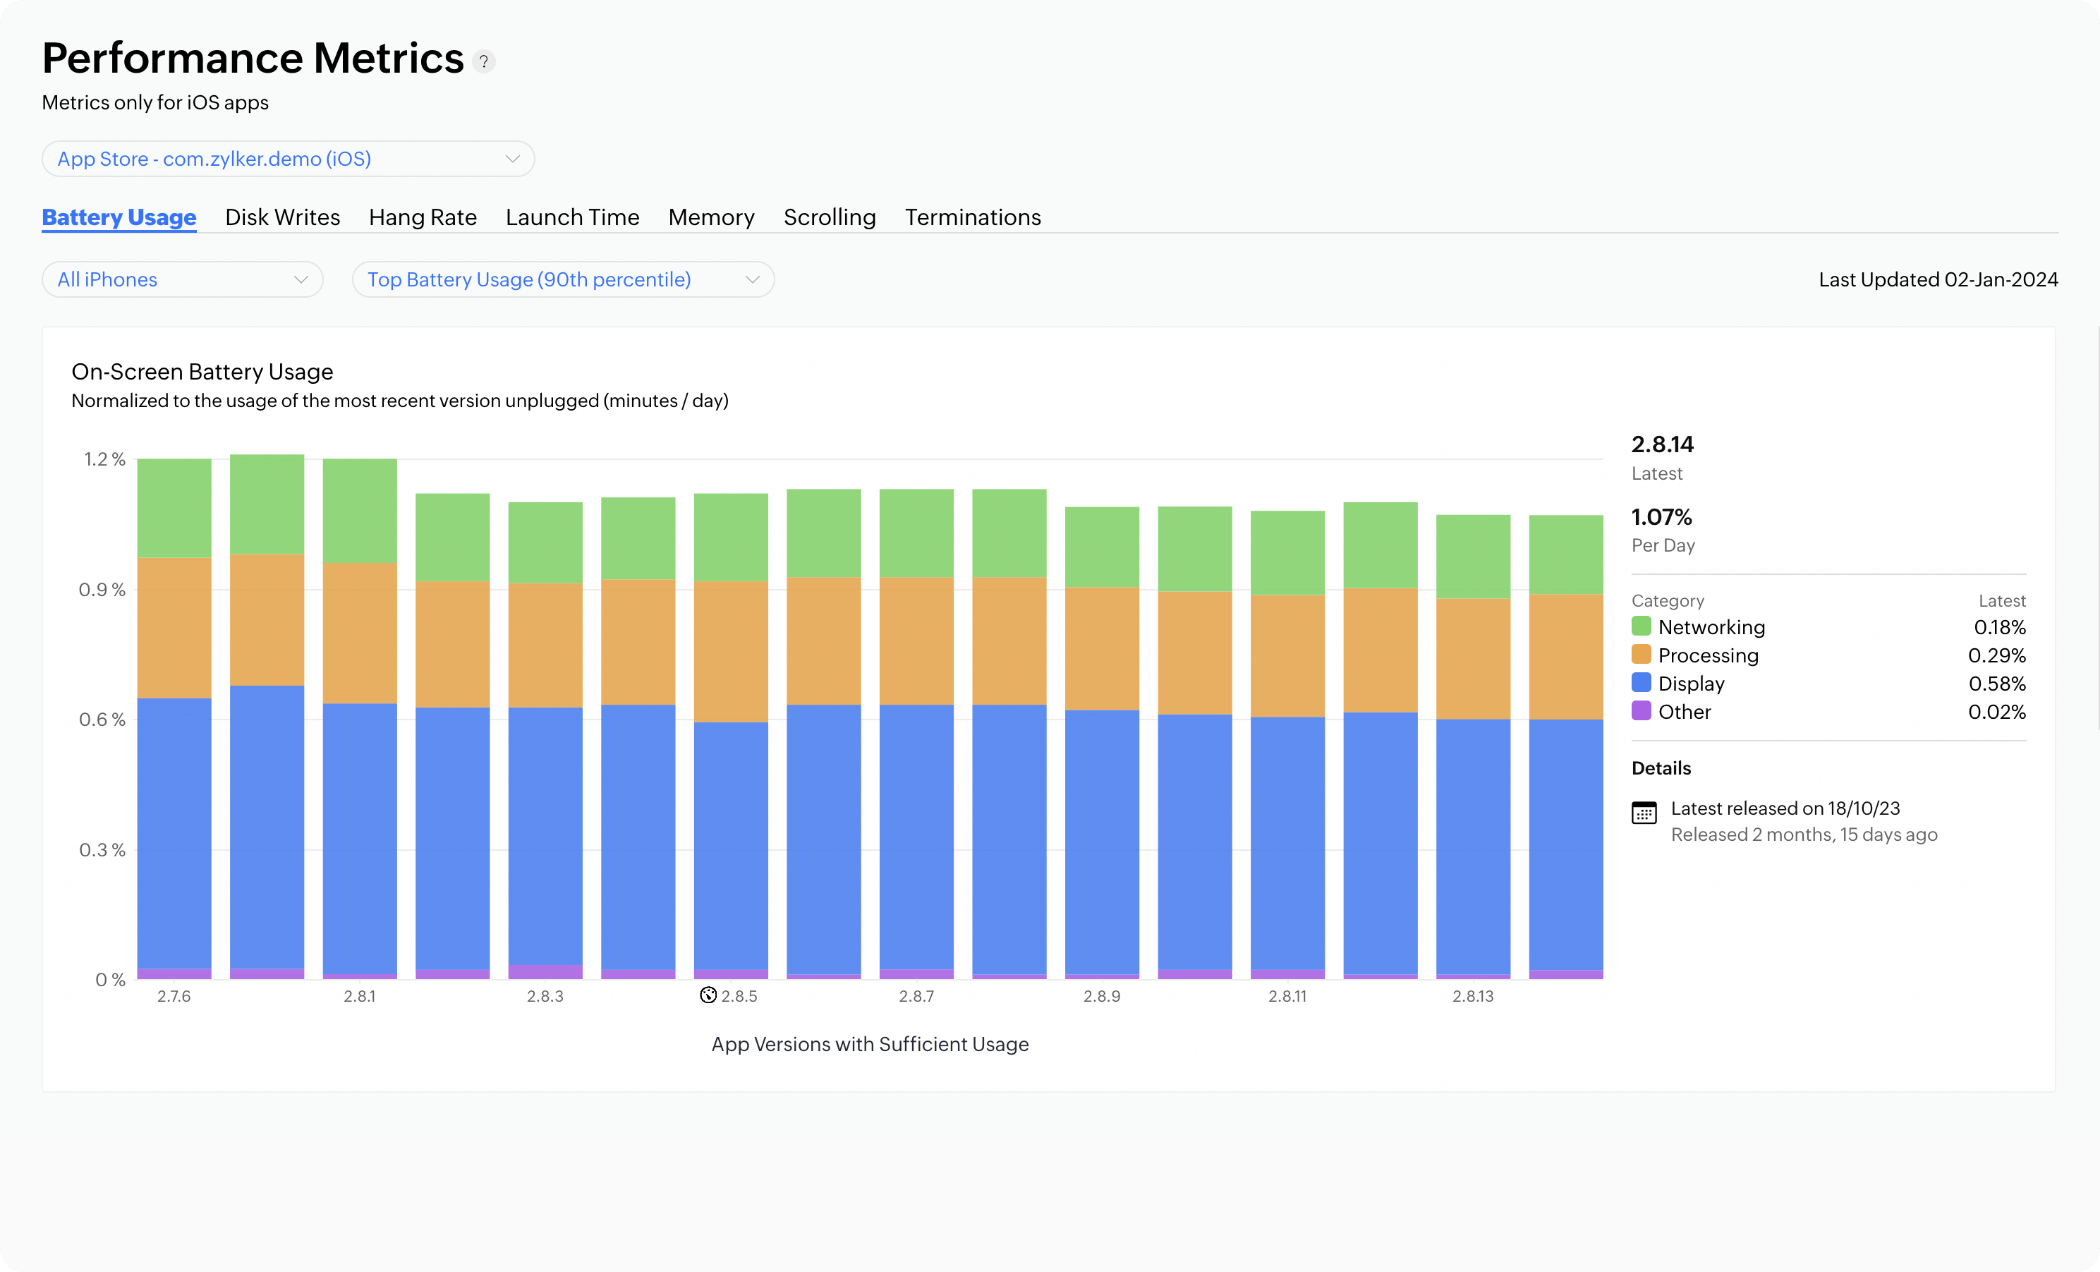The width and height of the screenshot is (2100, 1272).
Task: Expand the All iPhones device filter
Action: tap(182, 279)
